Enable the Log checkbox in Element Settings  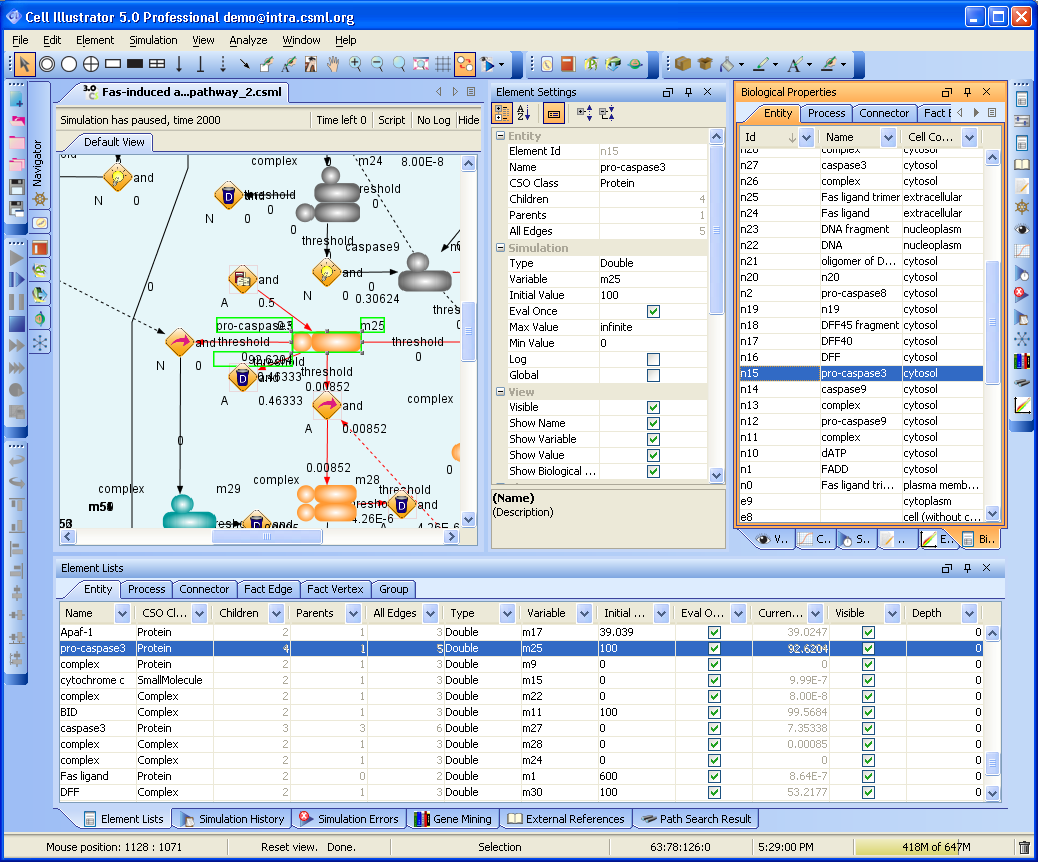coord(653,359)
